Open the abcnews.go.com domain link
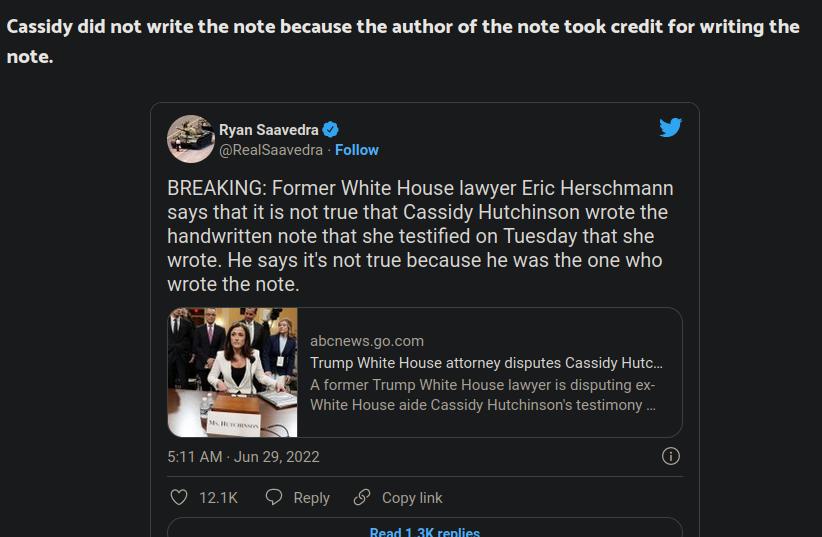The width and height of the screenshot is (822, 537). click(x=367, y=341)
